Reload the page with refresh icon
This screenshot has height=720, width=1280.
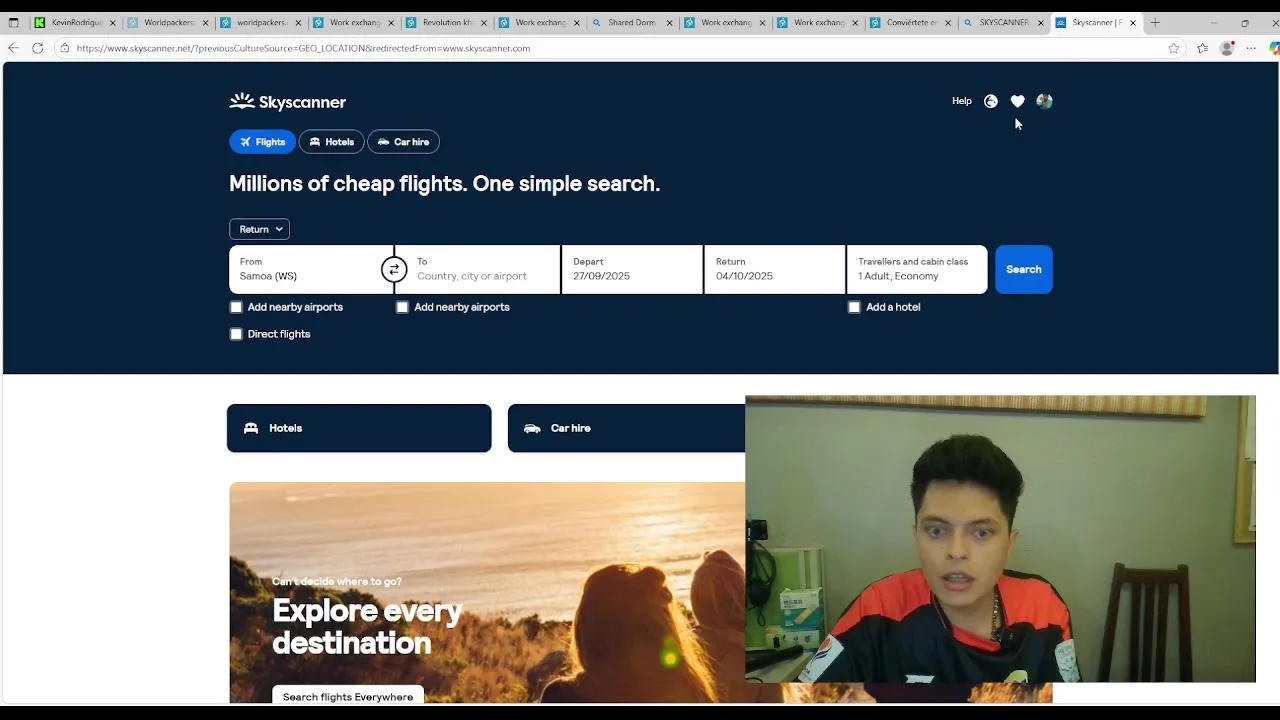click(38, 48)
